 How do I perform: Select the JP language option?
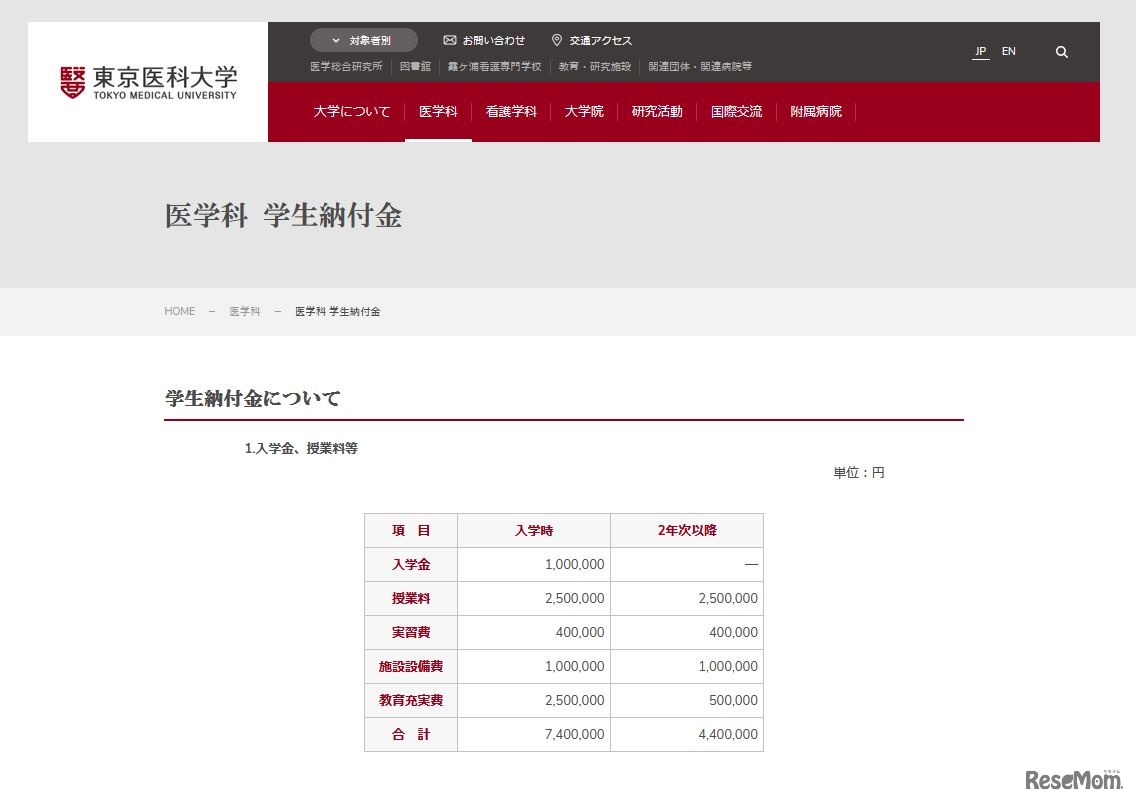tap(980, 51)
